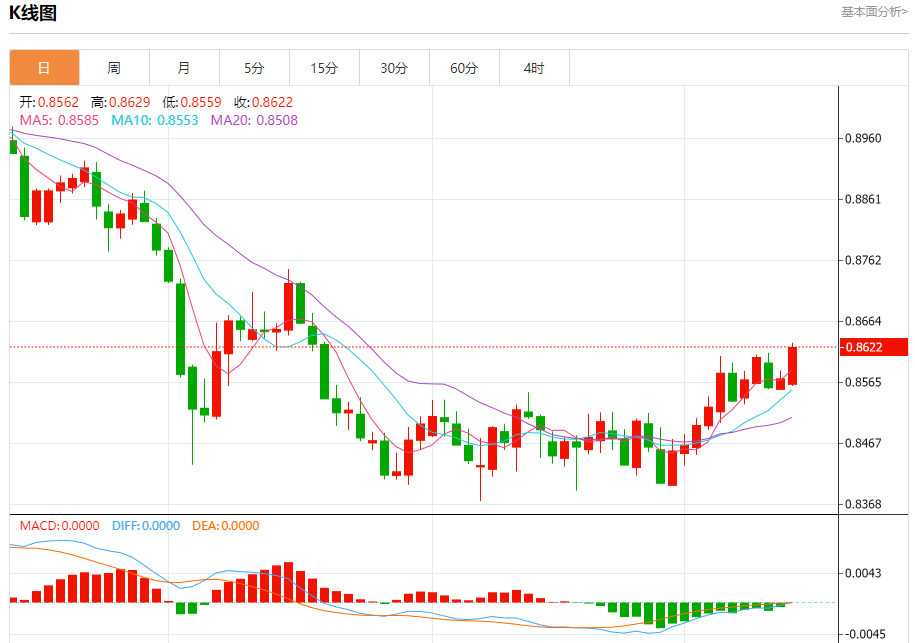Click the 0.8960 price axis label
This screenshot has width=915, height=643.
point(863,138)
